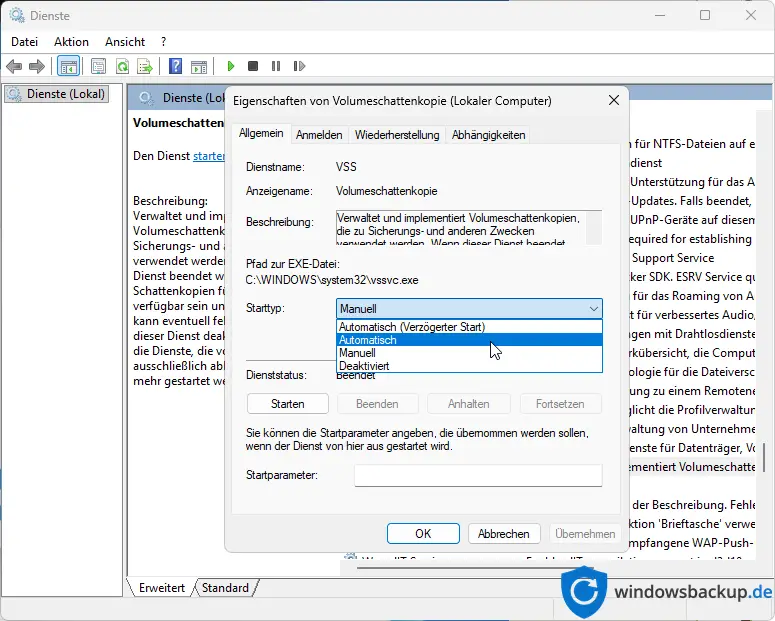This screenshot has width=775, height=621.
Task: Close the Eigenschaften dialog with X
Action: pyautogui.click(x=614, y=100)
